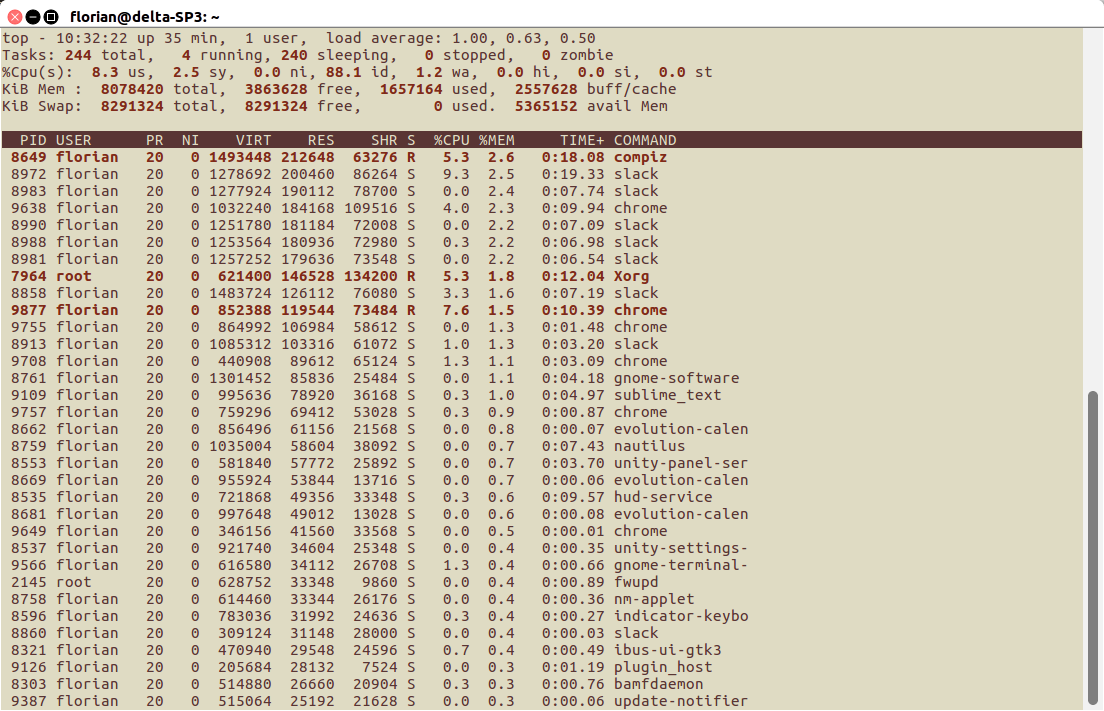
Task: Maximize the terminal window
Action: (51, 17)
